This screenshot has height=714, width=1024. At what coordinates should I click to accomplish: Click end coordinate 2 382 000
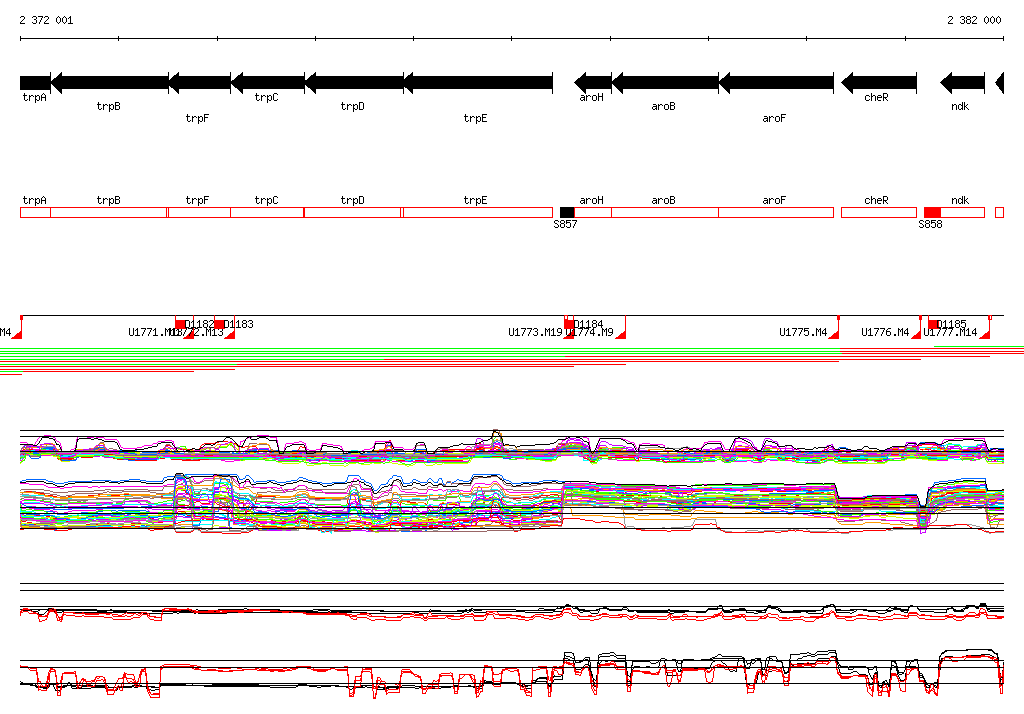974,20
